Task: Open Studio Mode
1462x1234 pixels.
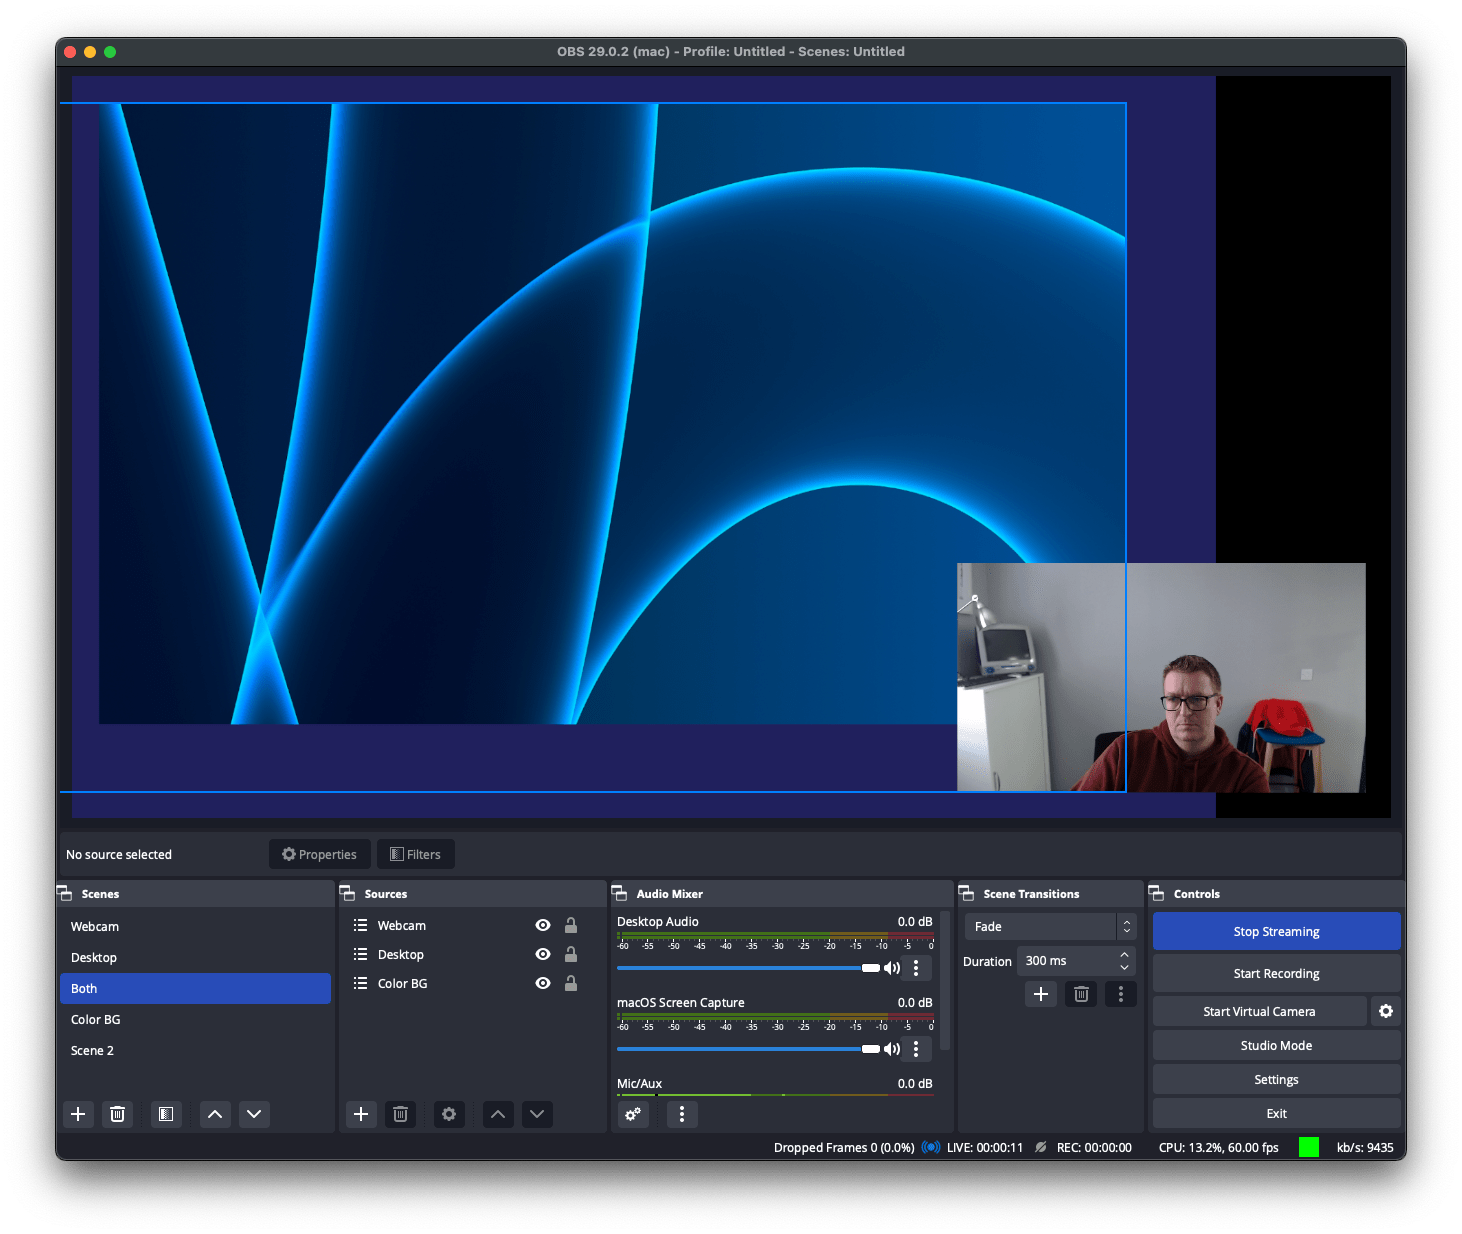Action: point(1276,1045)
